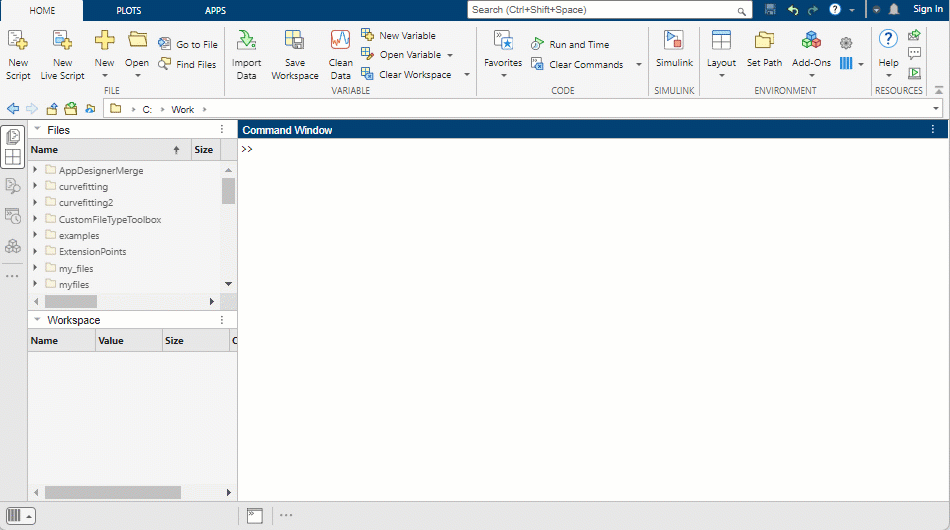Click the Import Data icon
Viewport: 950px width, 530px height.
(x=246, y=42)
